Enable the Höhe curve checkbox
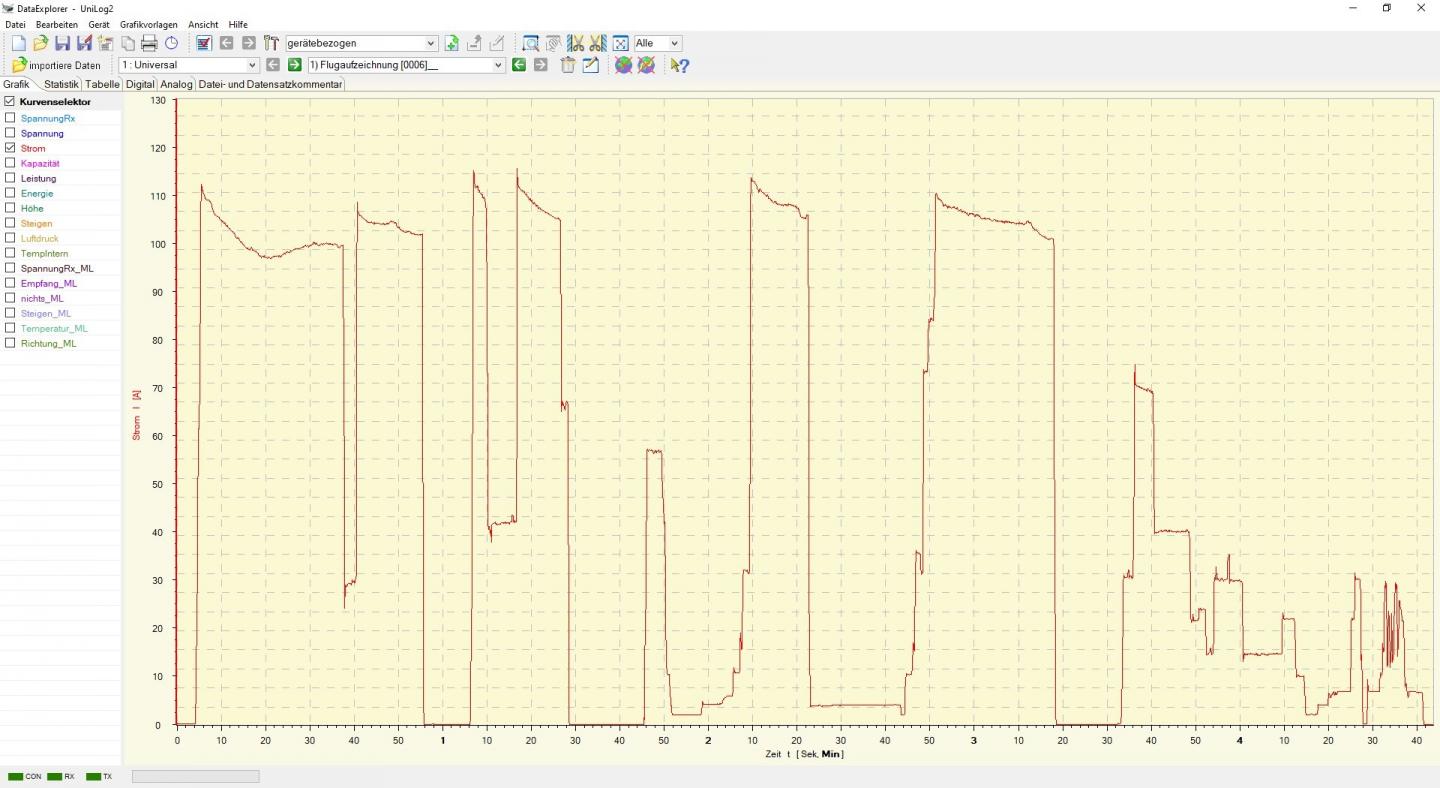 10,208
